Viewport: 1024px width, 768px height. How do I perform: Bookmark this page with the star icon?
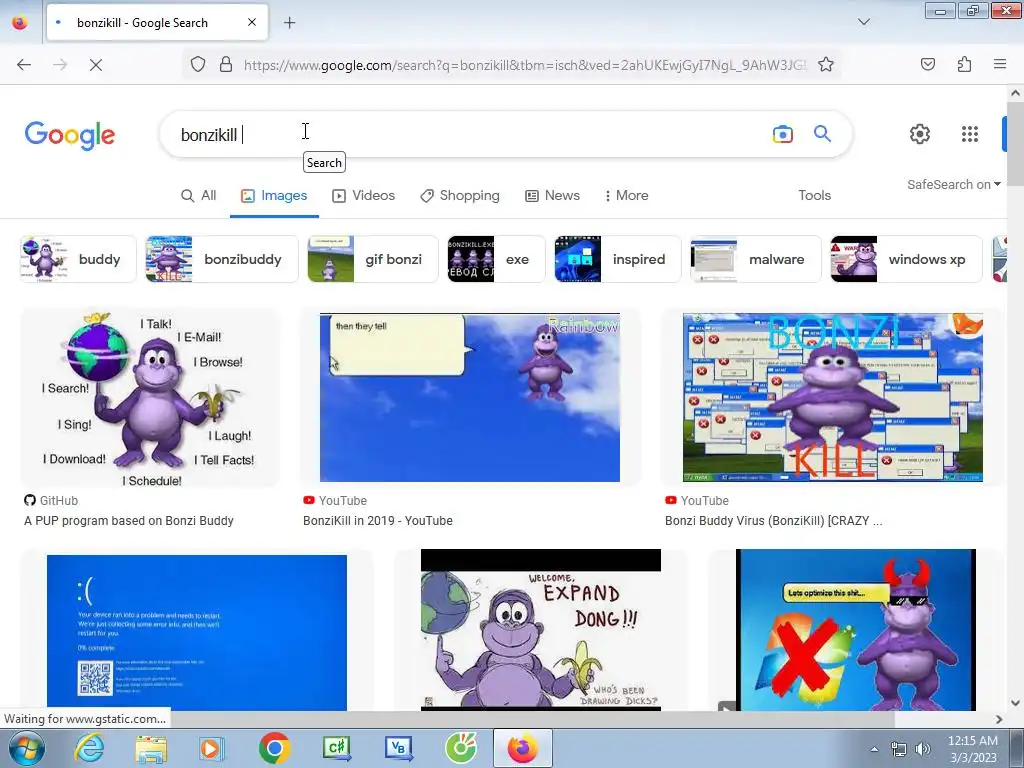825,64
